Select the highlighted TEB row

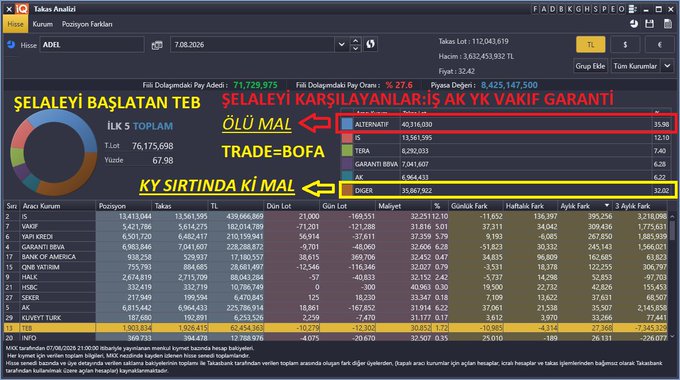click(336, 328)
